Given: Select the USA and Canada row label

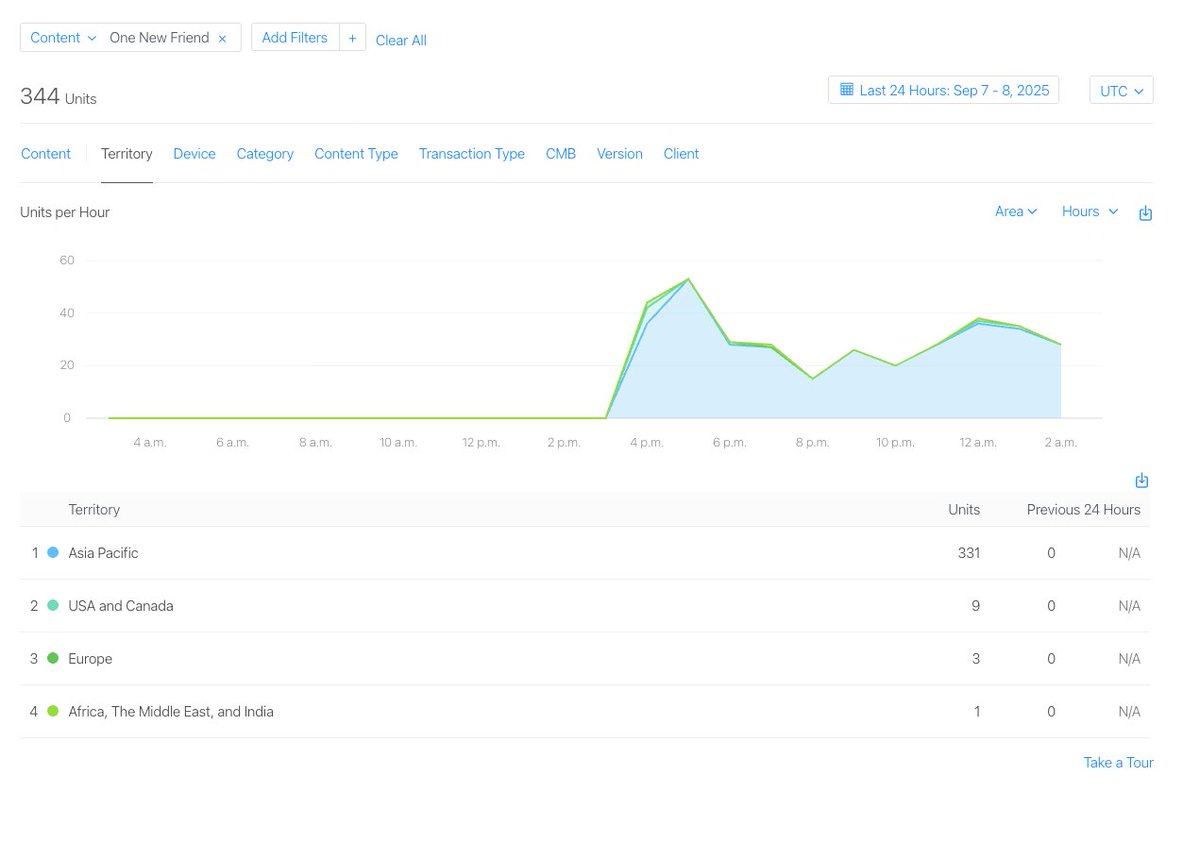Looking at the screenshot, I should click(x=121, y=606).
